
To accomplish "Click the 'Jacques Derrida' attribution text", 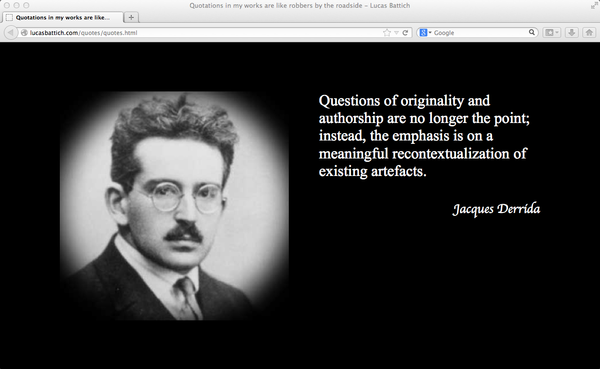I will 496,209.
